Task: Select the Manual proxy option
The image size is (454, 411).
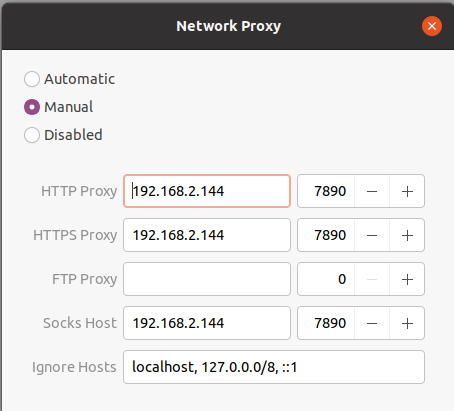Action: (32, 107)
